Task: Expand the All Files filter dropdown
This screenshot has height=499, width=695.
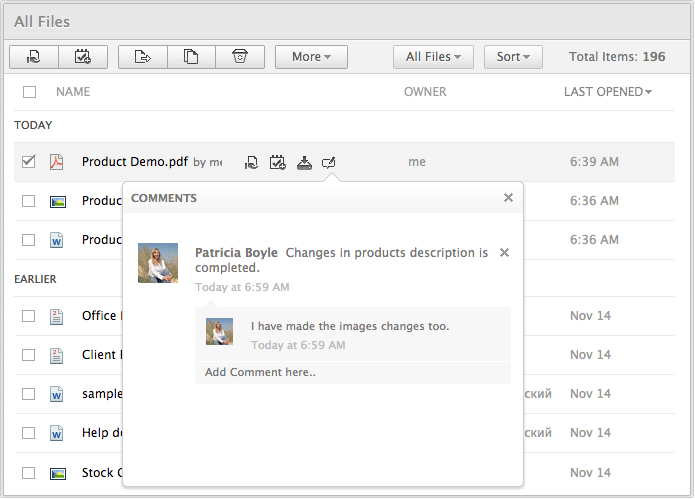Action: [x=433, y=57]
